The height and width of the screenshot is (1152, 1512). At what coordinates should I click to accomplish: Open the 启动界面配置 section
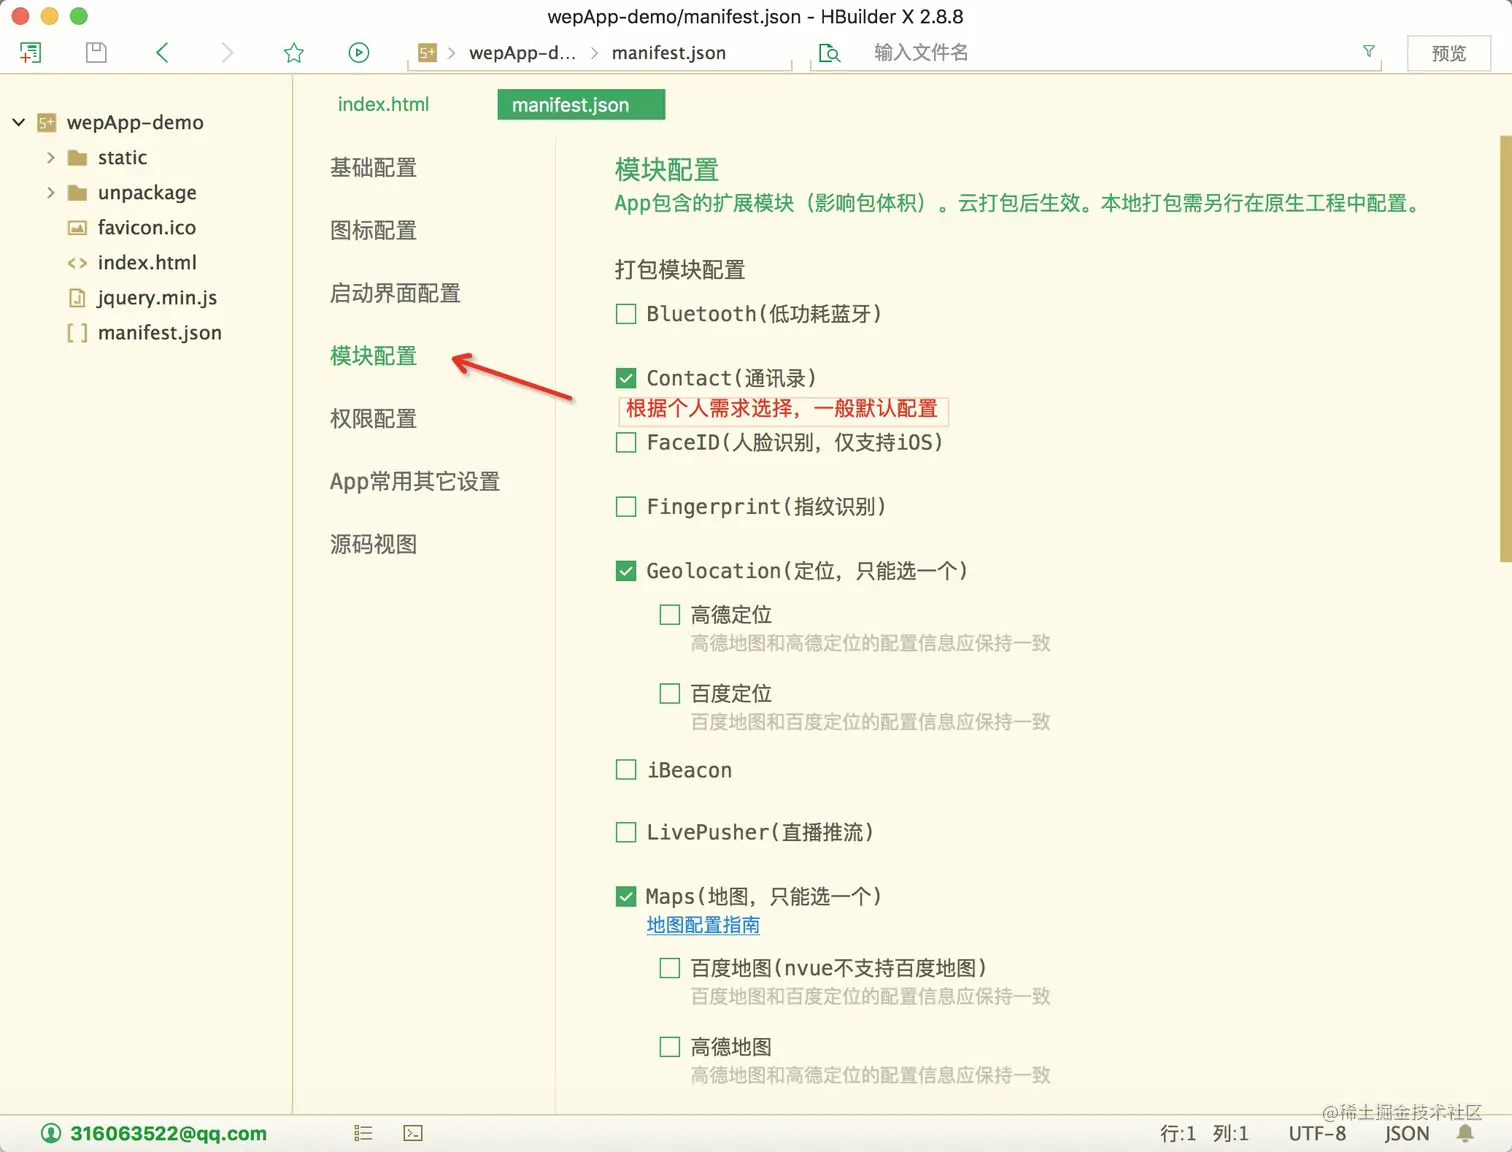[395, 294]
